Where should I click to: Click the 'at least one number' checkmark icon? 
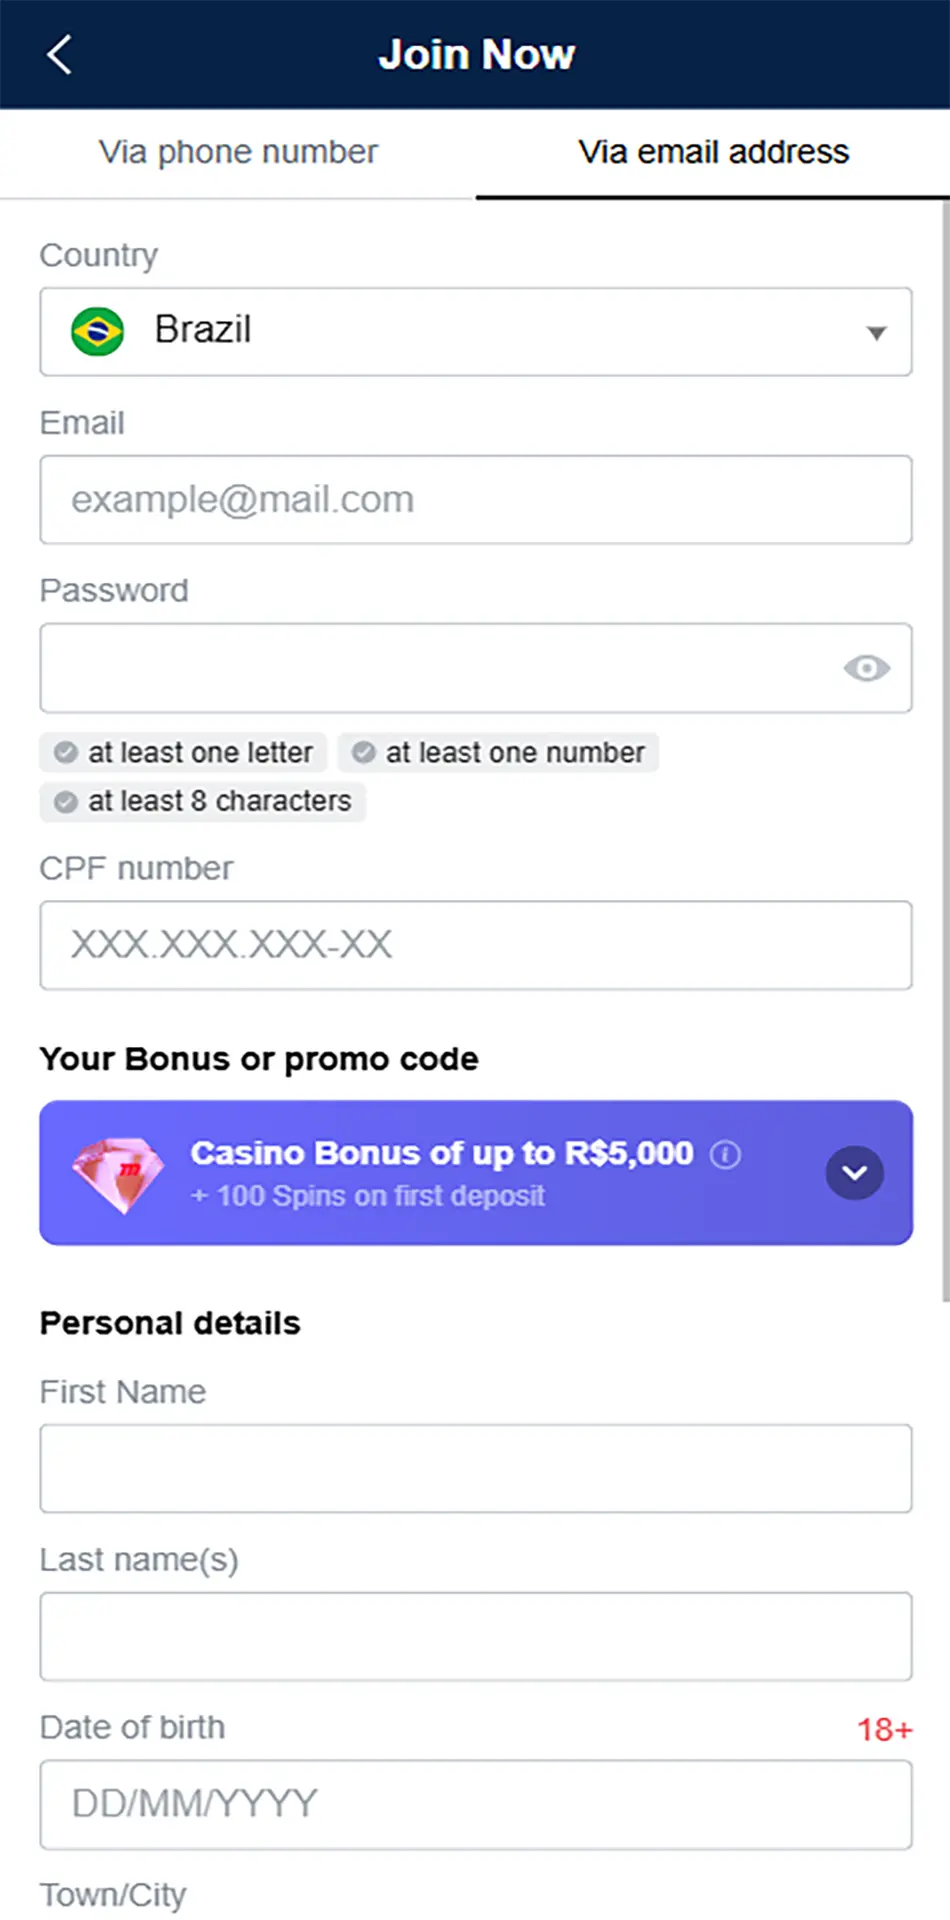tap(364, 753)
